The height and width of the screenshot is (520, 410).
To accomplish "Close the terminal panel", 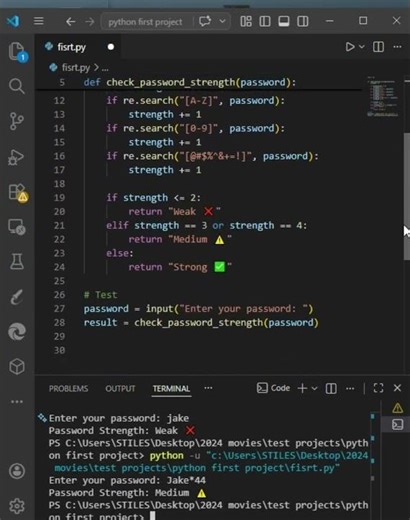I will (397, 388).
